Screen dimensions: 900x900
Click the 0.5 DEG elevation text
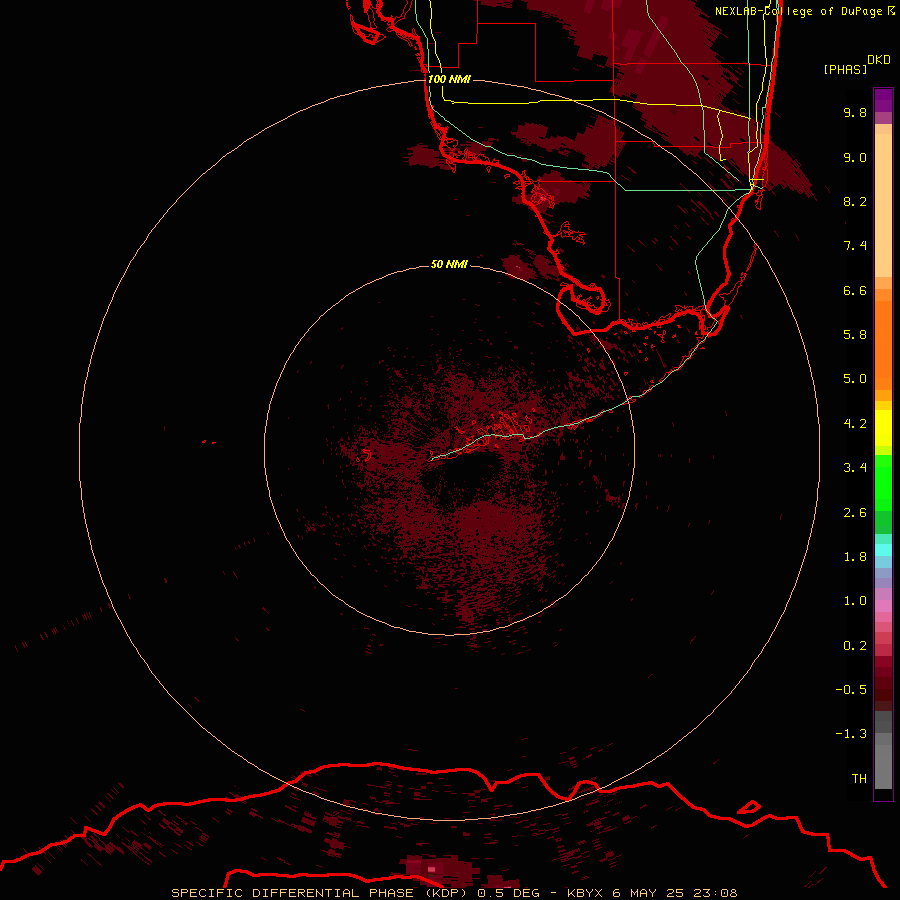(509, 893)
